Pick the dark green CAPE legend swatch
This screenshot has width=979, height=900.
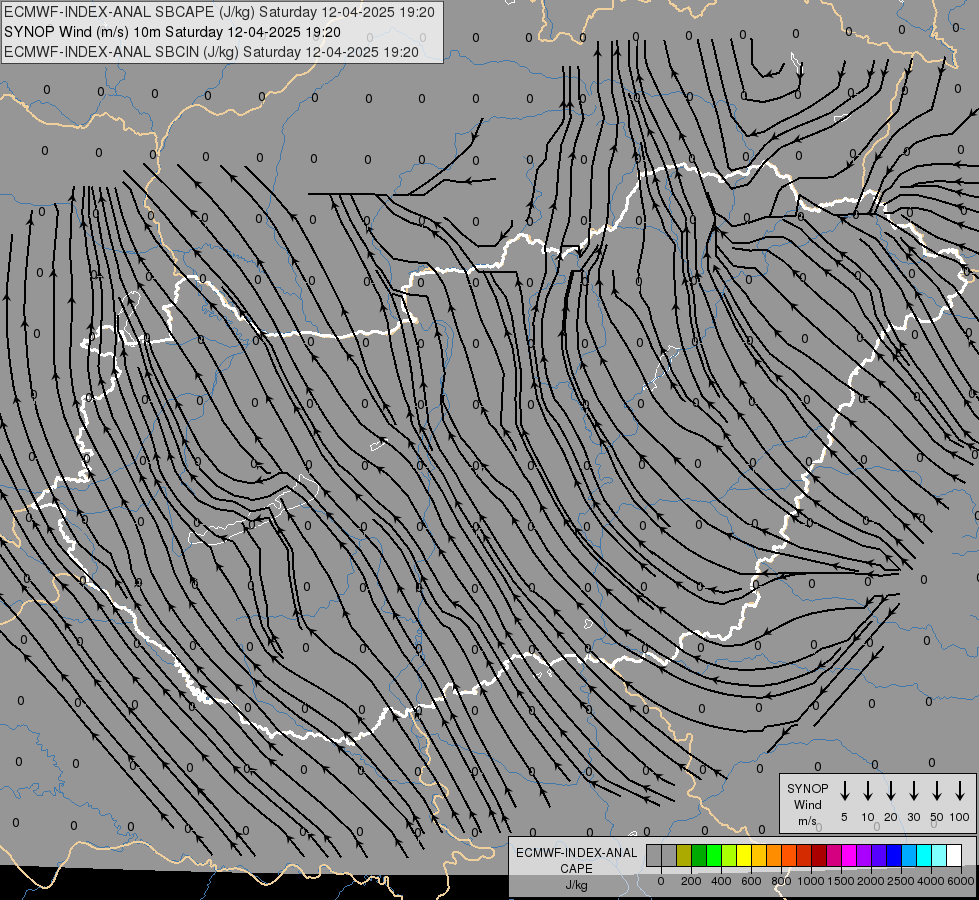click(x=699, y=855)
